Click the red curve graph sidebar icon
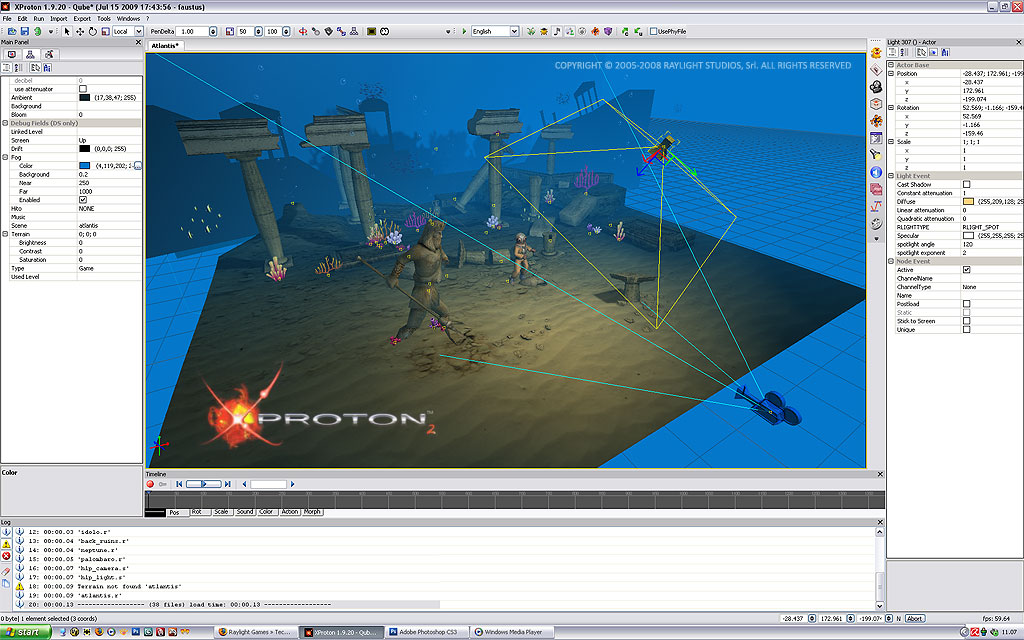This screenshot has height=640, width=1024. tap(876, 206)
